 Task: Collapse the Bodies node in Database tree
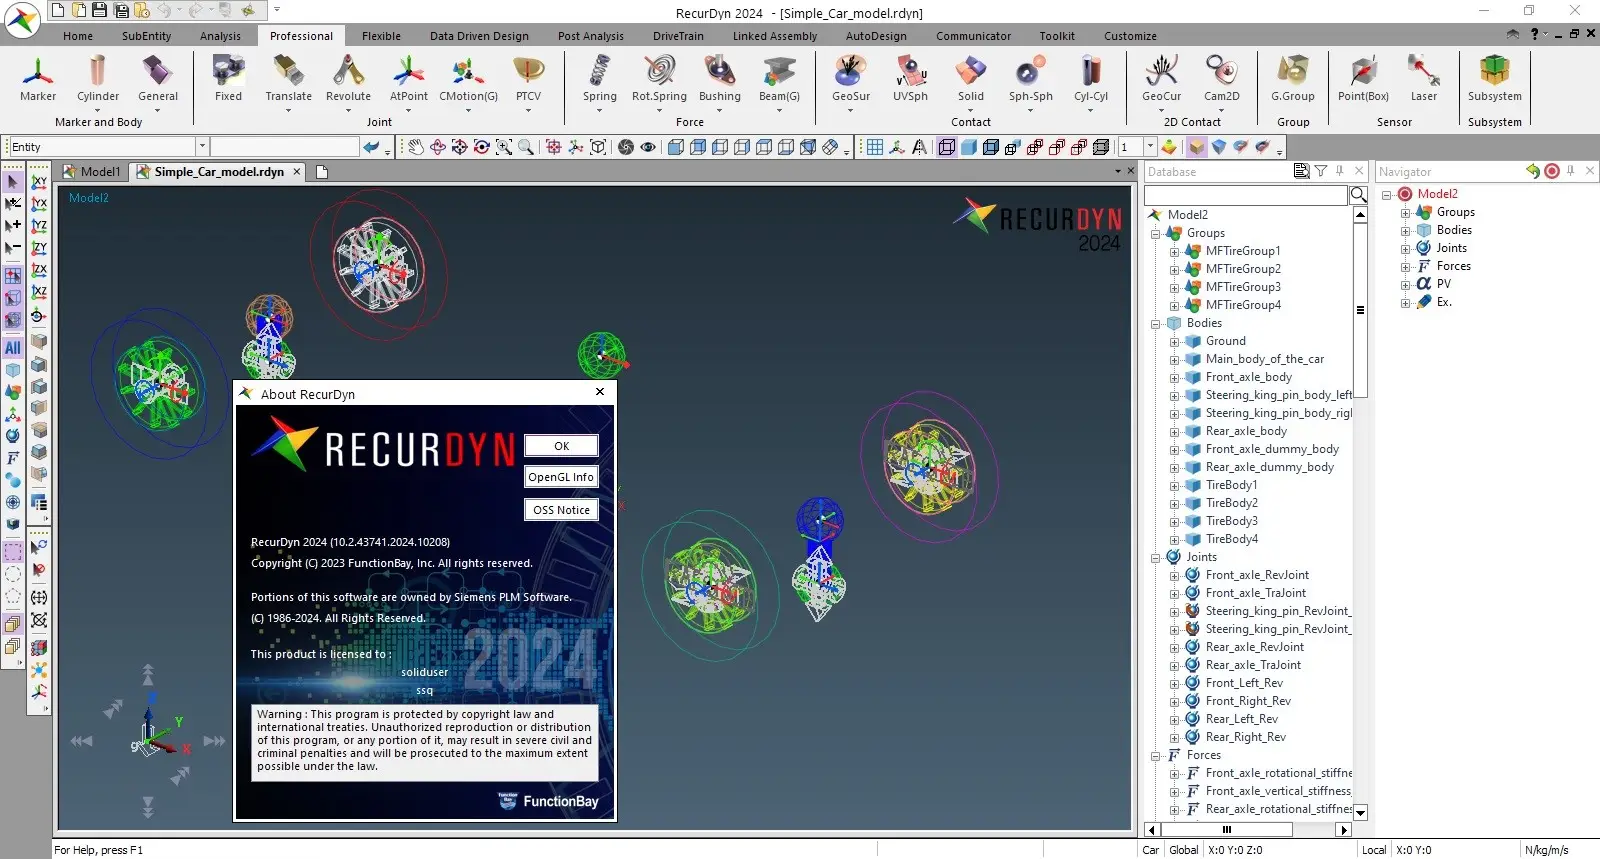(1155, 323)
